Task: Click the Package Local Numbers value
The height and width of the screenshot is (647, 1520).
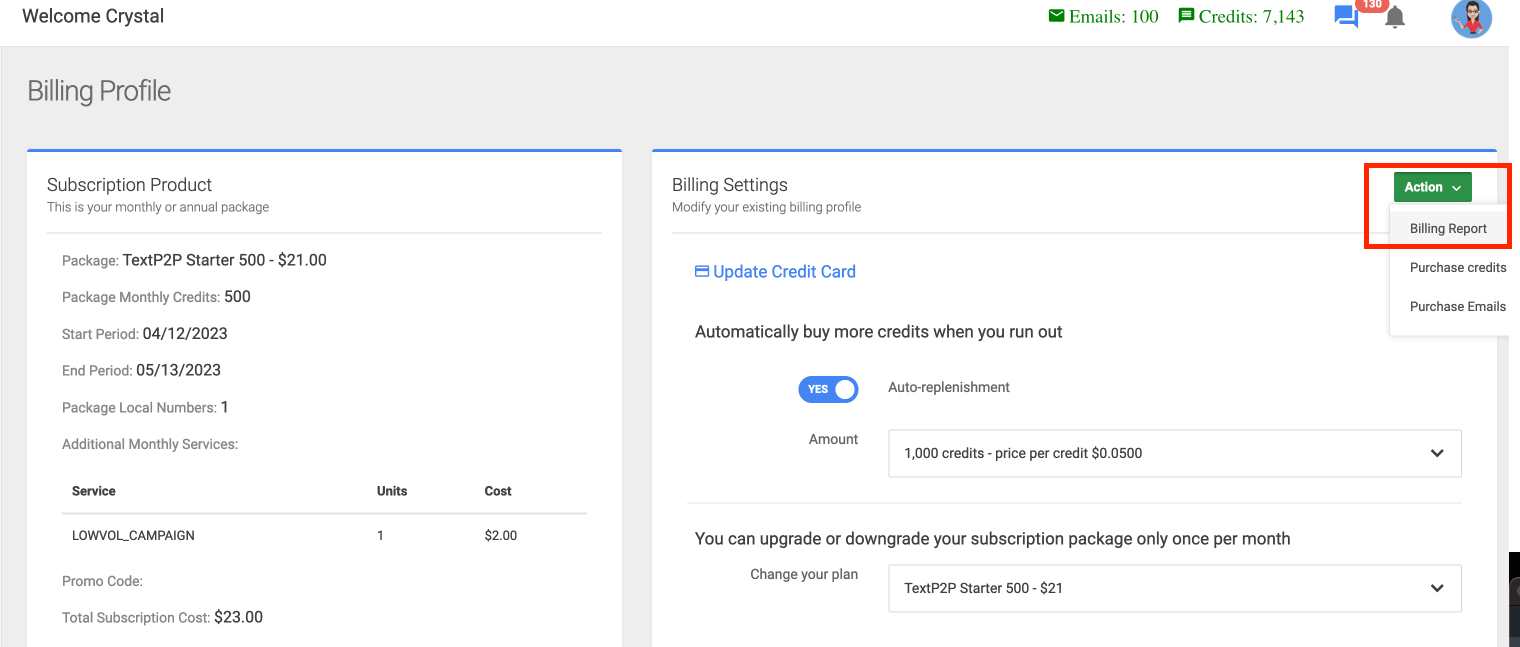Action: tap(225, 407)
